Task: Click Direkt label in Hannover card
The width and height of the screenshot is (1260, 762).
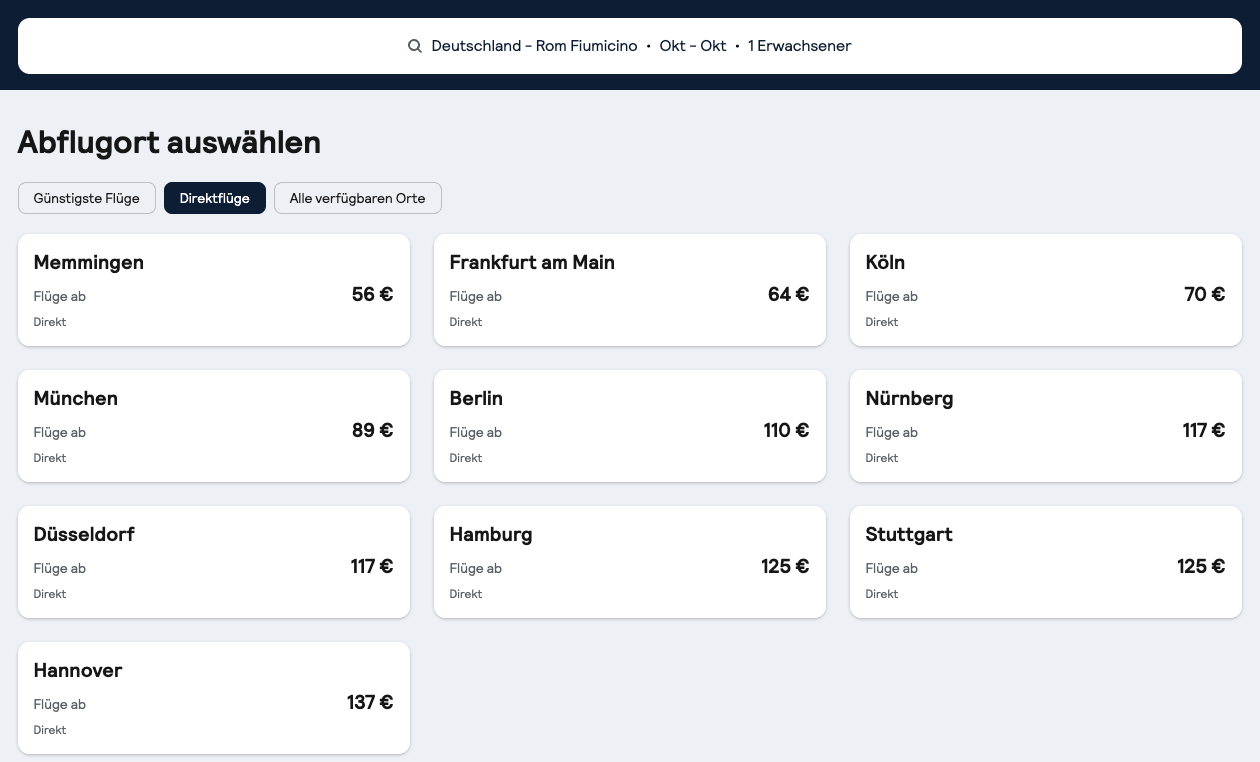Action: pyautogui.click(x=50, y=730)
